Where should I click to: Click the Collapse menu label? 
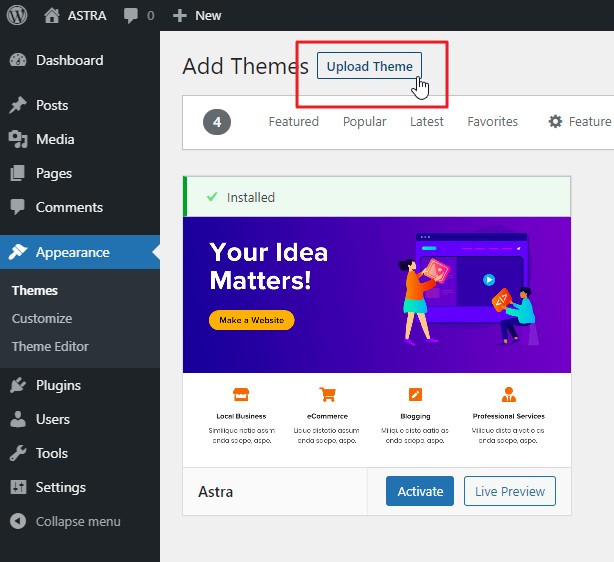tap(78, 521)
